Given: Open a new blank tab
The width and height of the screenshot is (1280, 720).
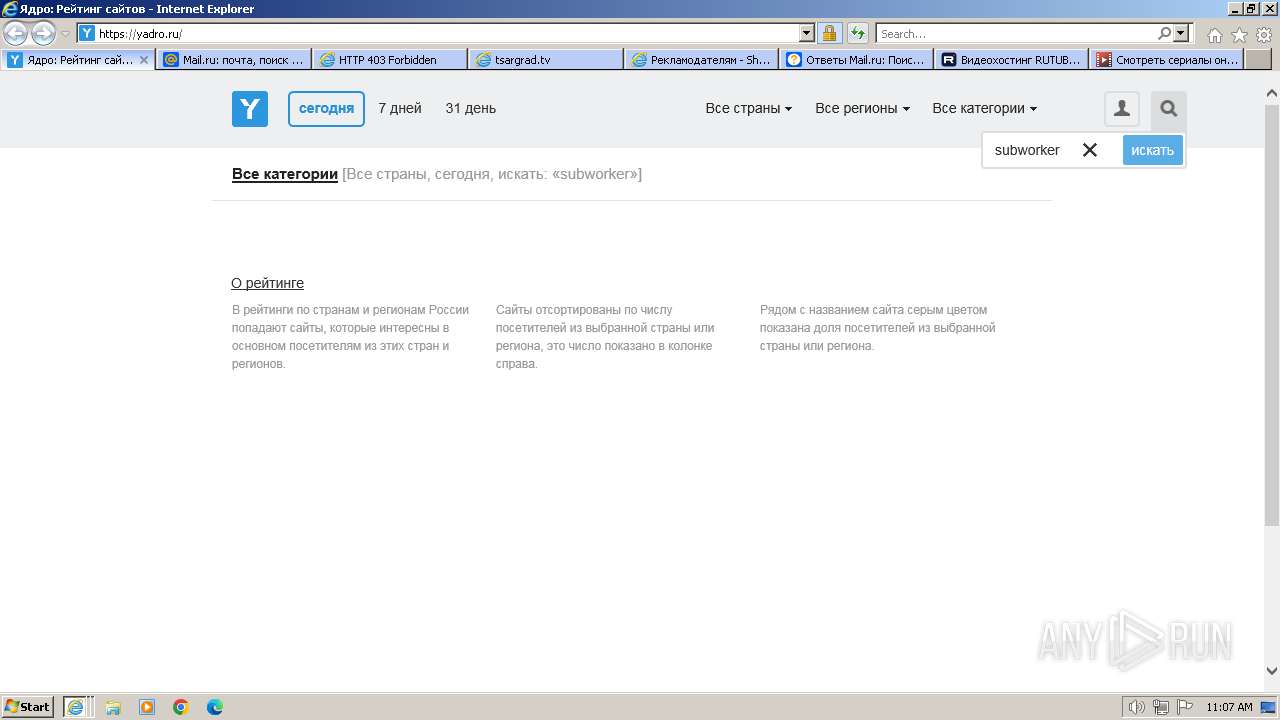Looking at the screenshot, I should [1258, 60].
